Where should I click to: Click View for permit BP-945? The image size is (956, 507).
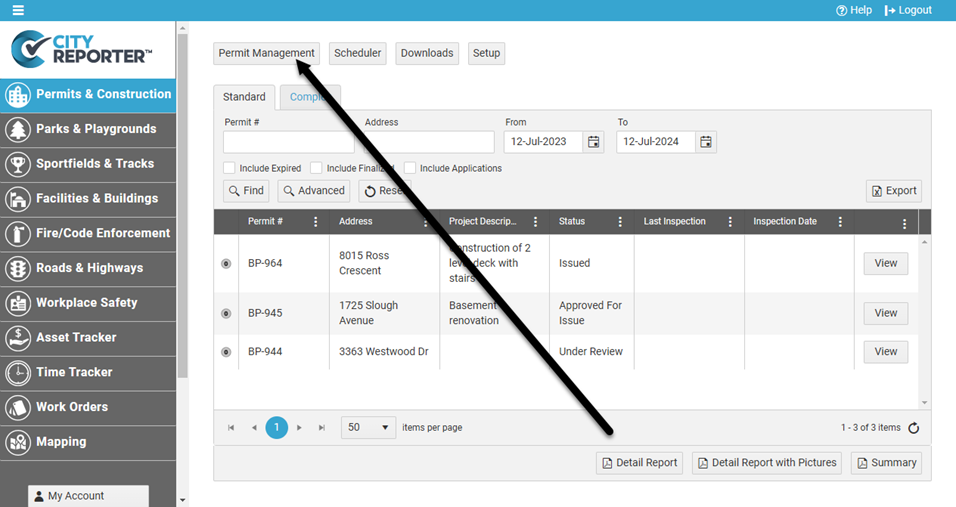point(885,313)
